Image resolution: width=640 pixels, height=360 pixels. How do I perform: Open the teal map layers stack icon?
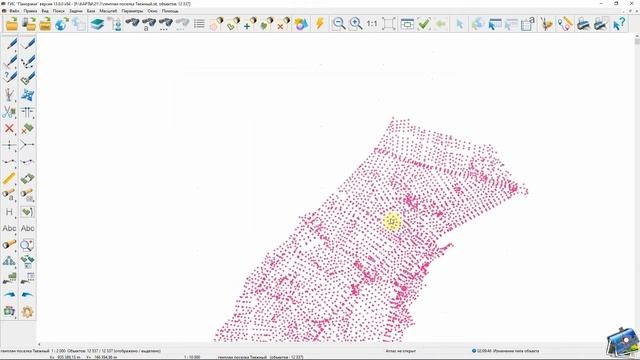click(97, 24)
